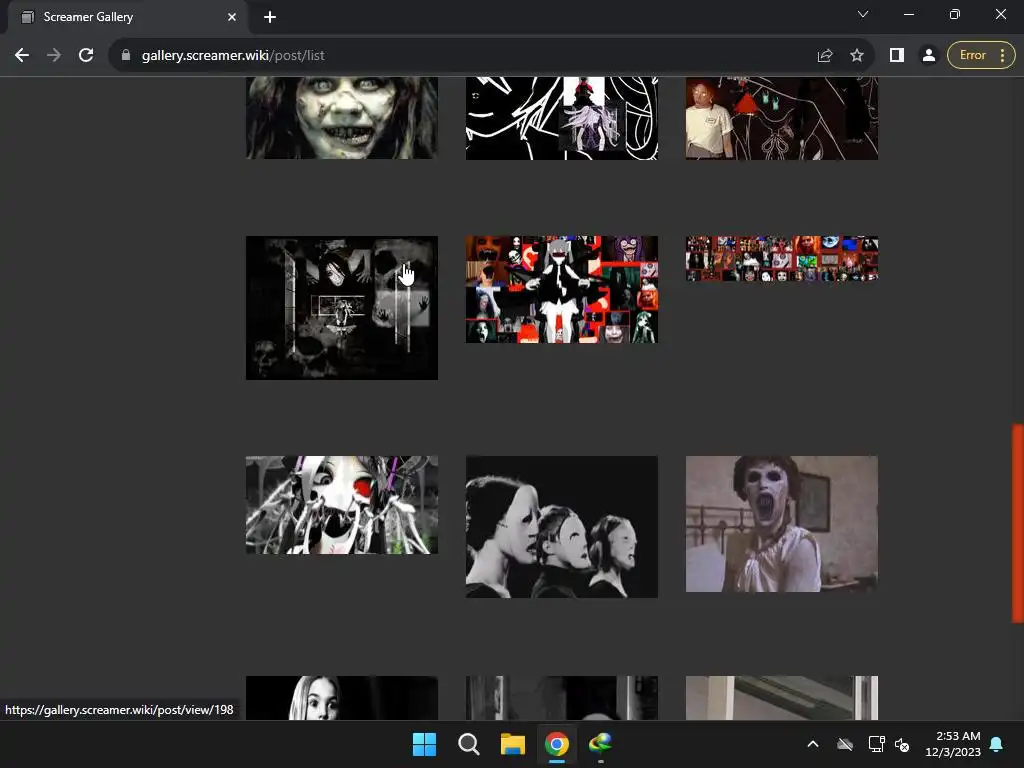The height and width of the screenshot is (768, 1024).
Task: Share this page icon in address bar
Action: [x=825, y=56]
